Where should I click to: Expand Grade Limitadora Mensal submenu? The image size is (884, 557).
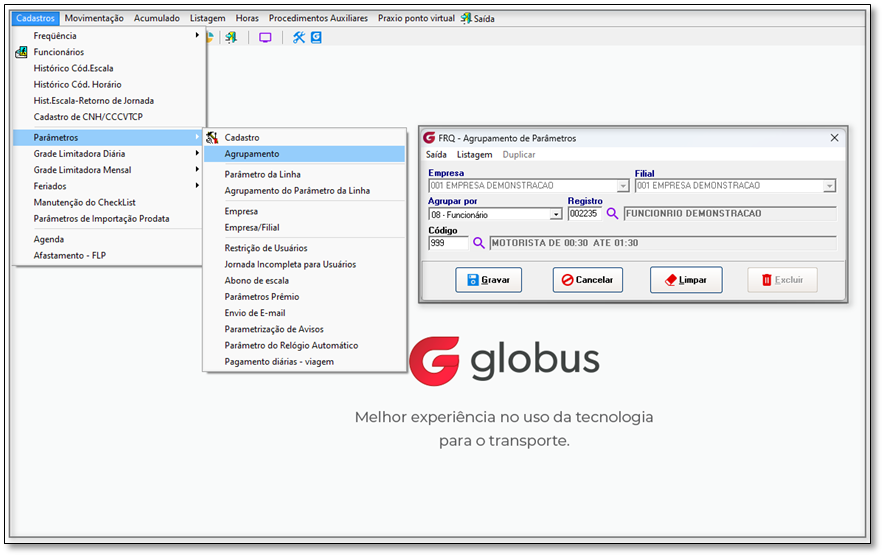pyautogui.click(x=108, y=170)
